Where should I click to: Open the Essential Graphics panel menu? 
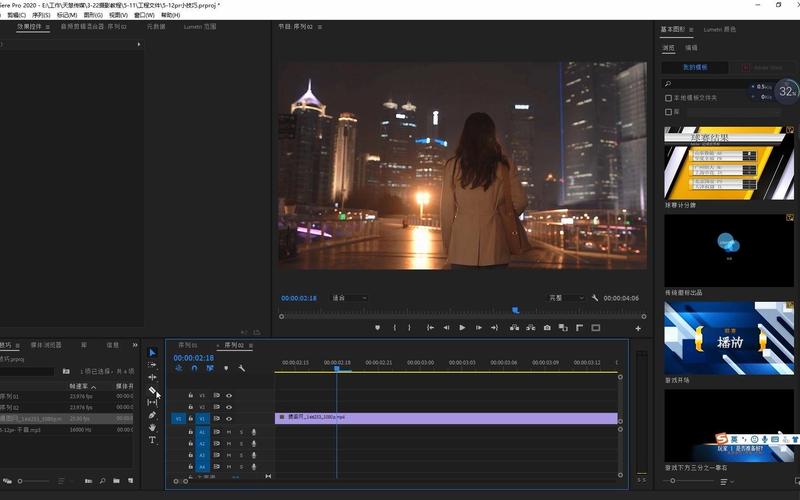[691, 30]
